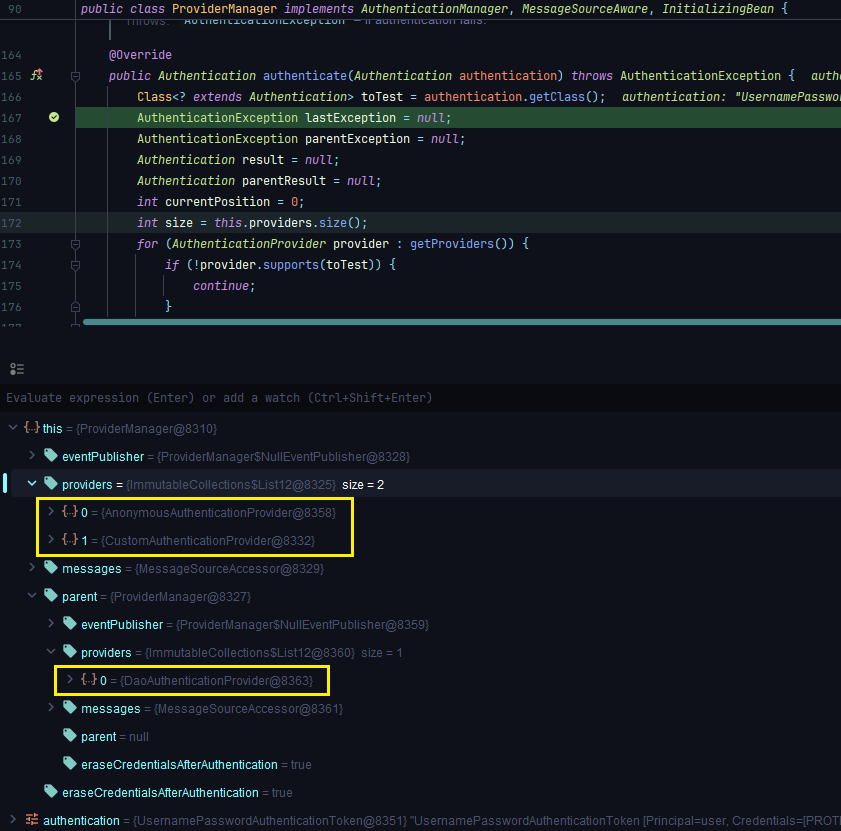Click the object icon beside the 'this' variable

[x=32, y=428]
